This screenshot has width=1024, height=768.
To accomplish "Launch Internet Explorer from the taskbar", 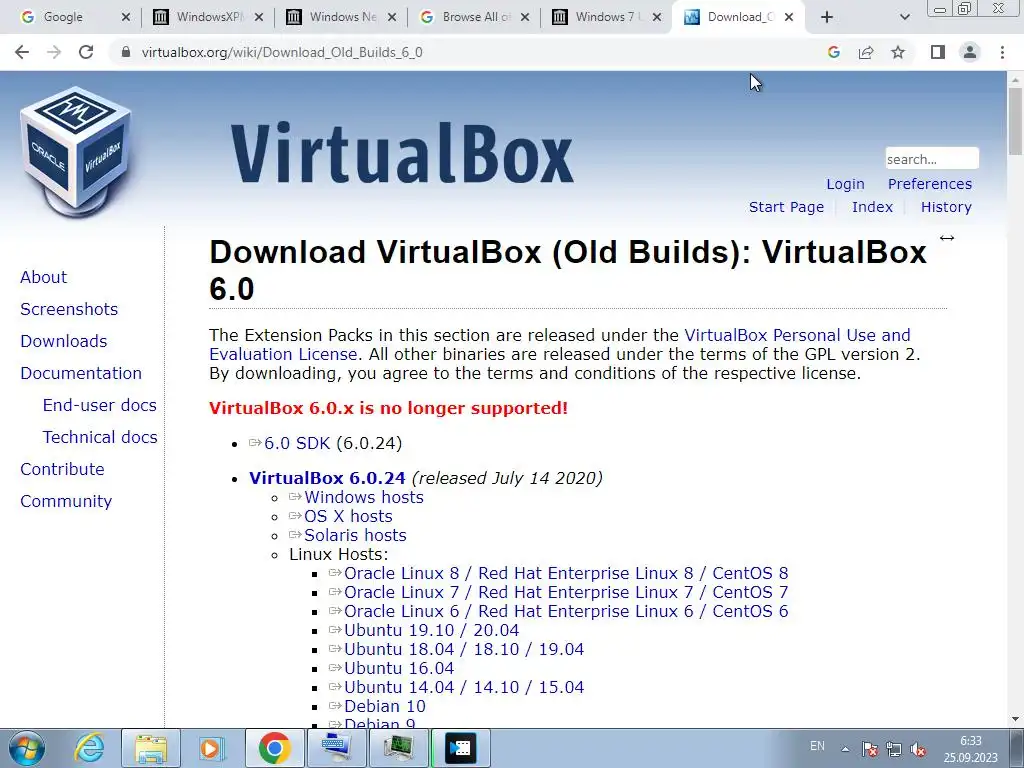I will 88,748.
